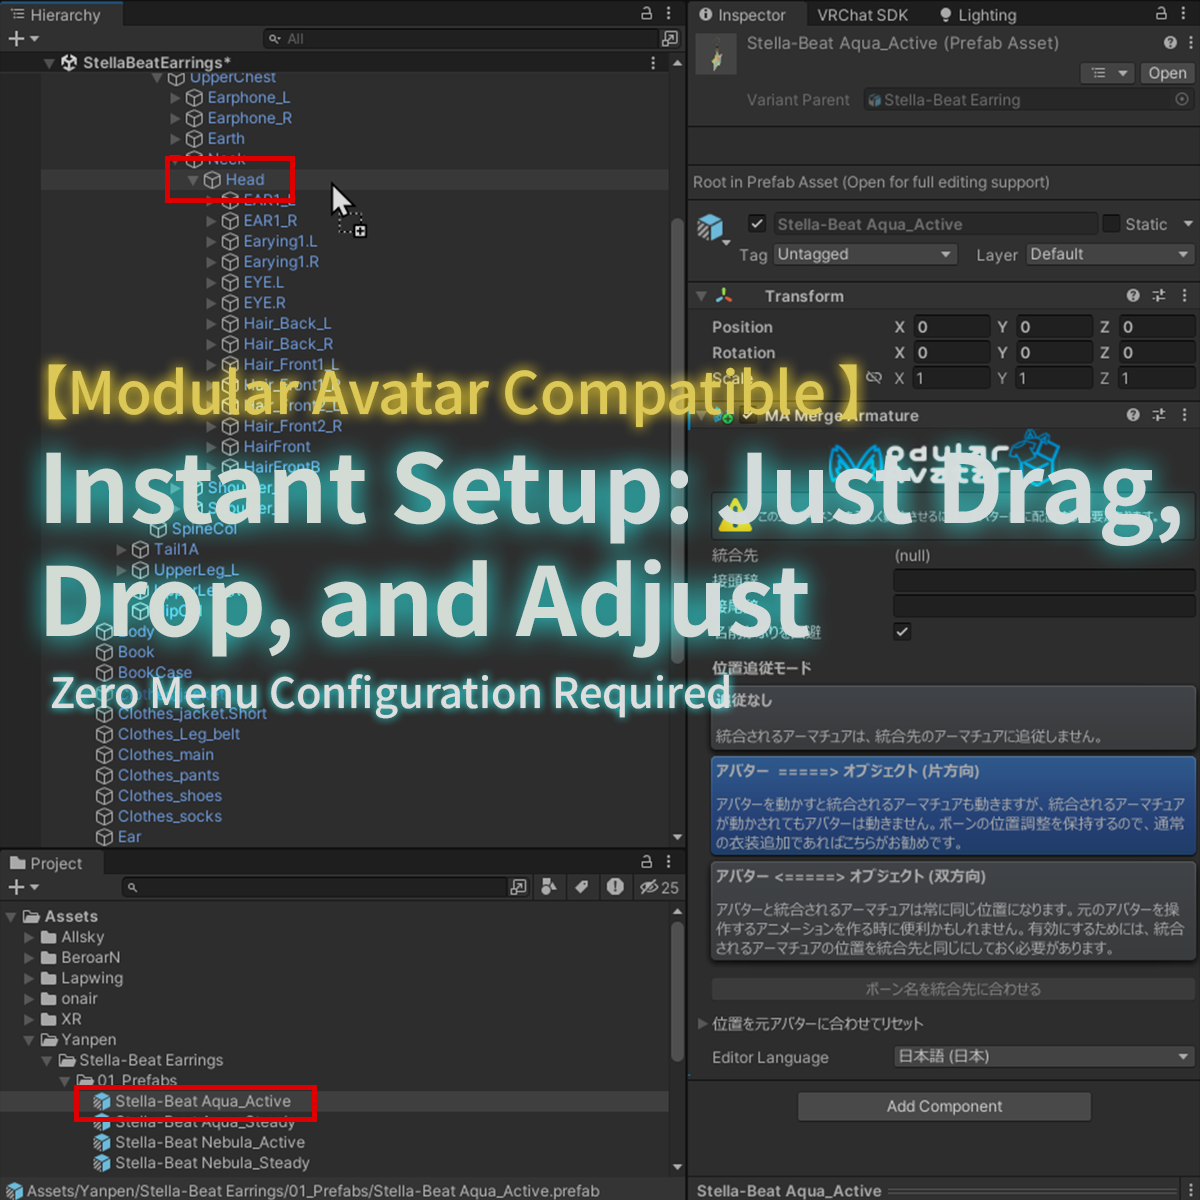Viewport: 1200px width, 1200px height.
Task: Click the Project search-by-type filter icon
Action: [549, 887]
